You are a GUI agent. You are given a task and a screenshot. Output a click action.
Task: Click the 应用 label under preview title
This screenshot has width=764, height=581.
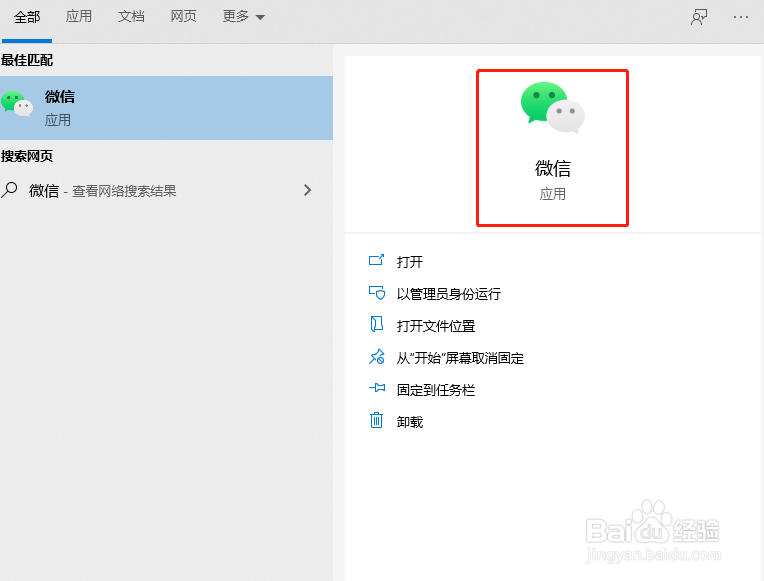coord(553,194)
